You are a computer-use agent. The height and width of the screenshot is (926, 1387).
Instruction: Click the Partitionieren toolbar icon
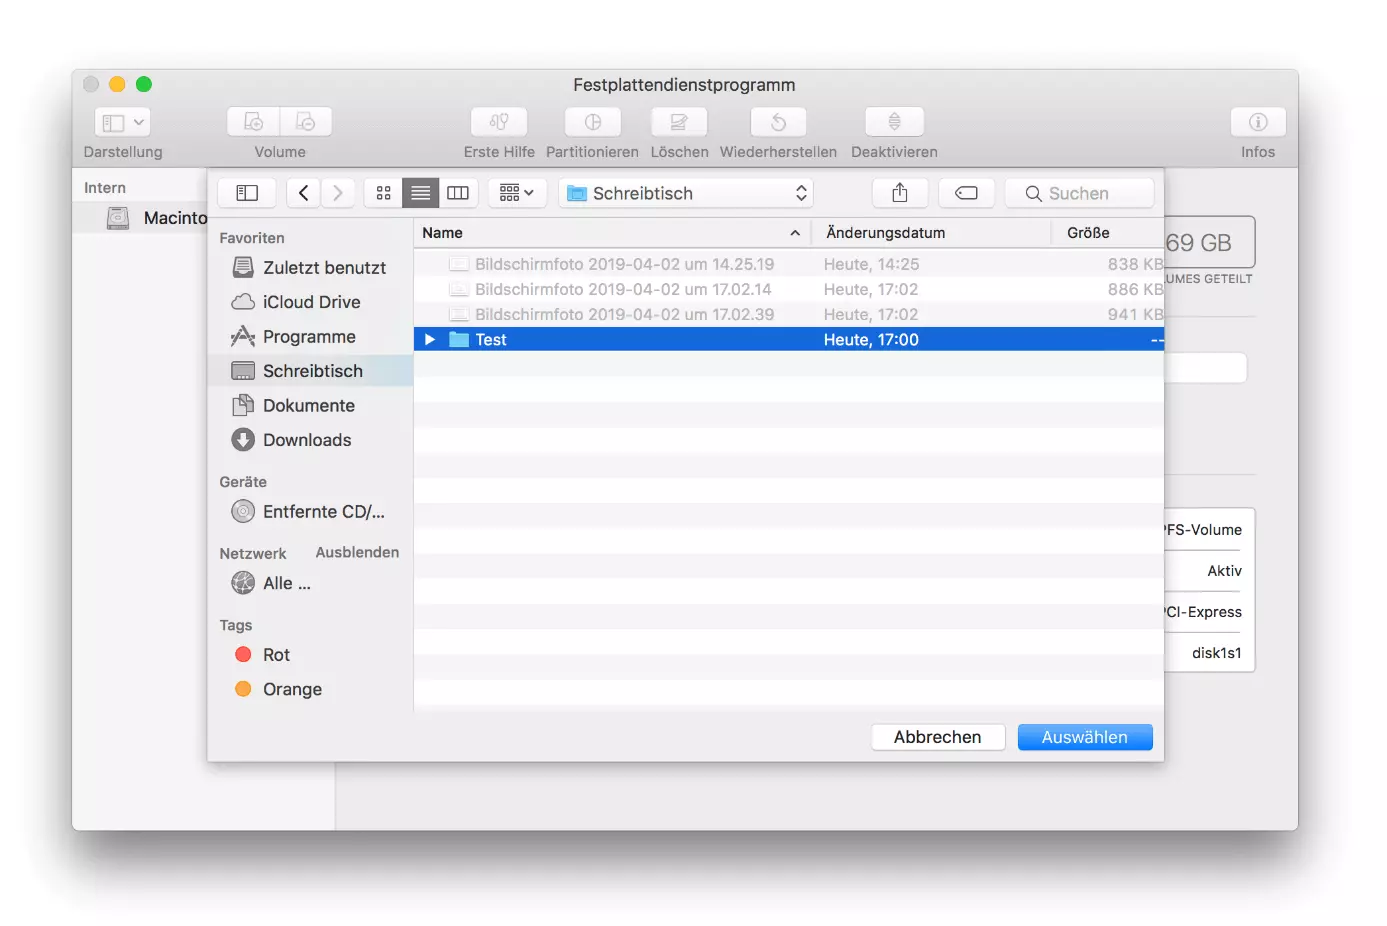(x=593, y=122)
